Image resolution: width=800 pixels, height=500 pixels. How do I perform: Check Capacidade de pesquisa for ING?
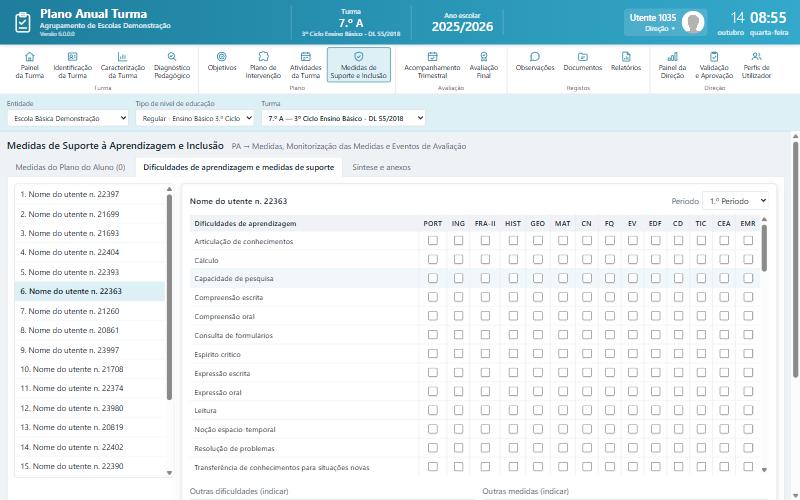click(x=458, y=278)
